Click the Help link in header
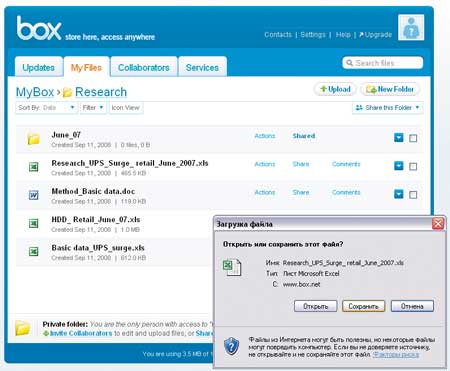Screen dimensions: 450x371 pos(343,35)
